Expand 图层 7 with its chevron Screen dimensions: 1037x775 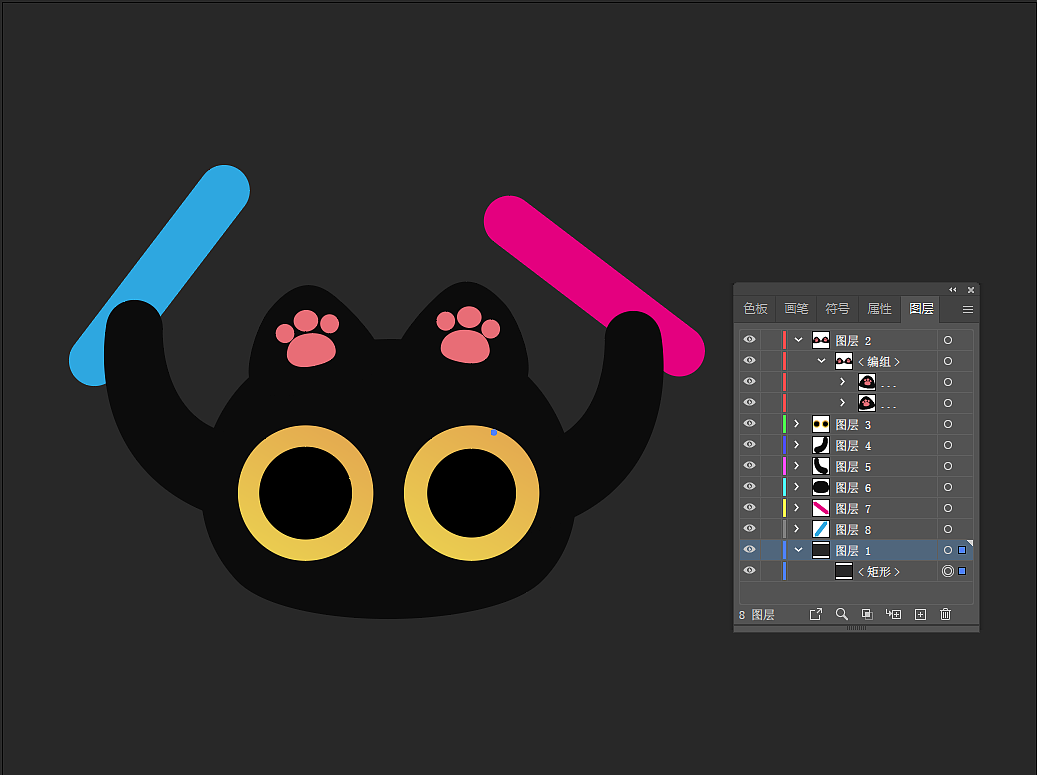coord(797,508)
